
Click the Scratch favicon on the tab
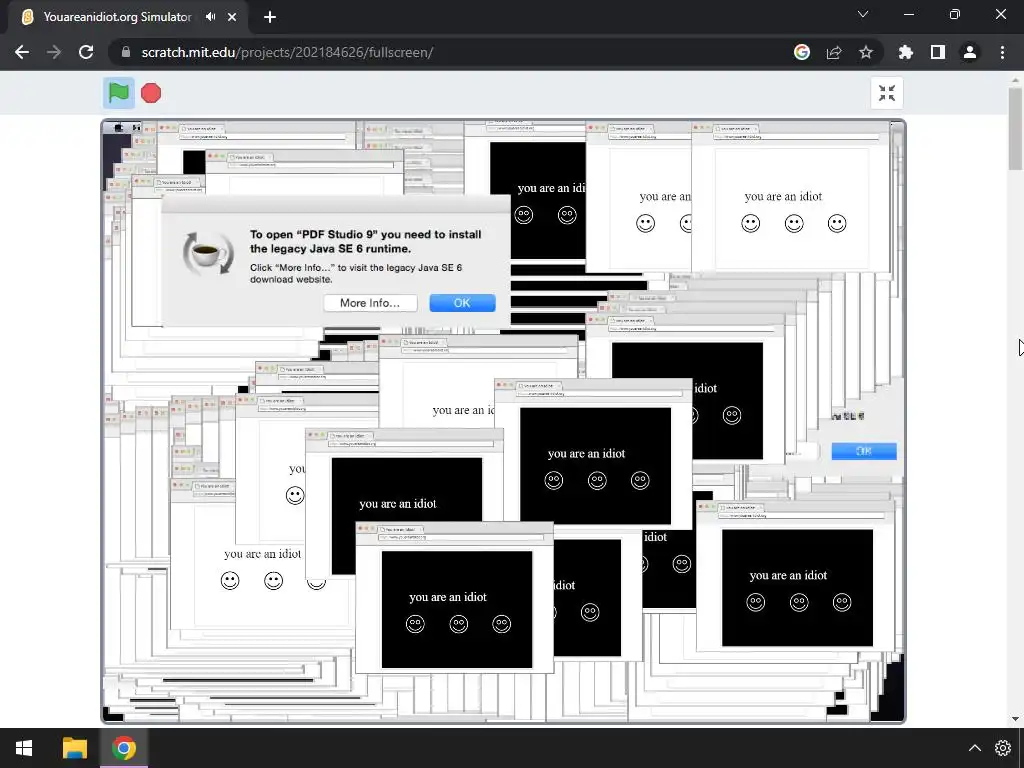click(27, 17)
